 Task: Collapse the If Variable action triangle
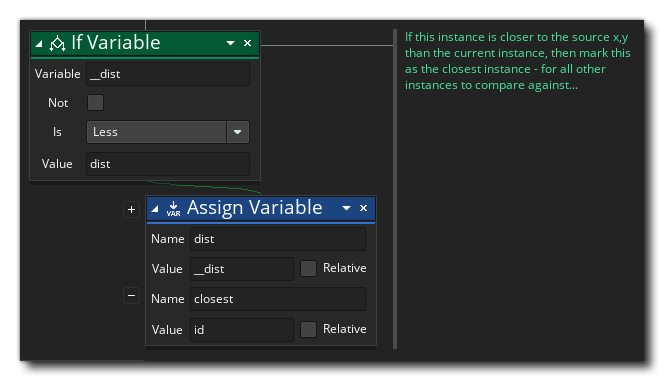(x=39, y=43)
